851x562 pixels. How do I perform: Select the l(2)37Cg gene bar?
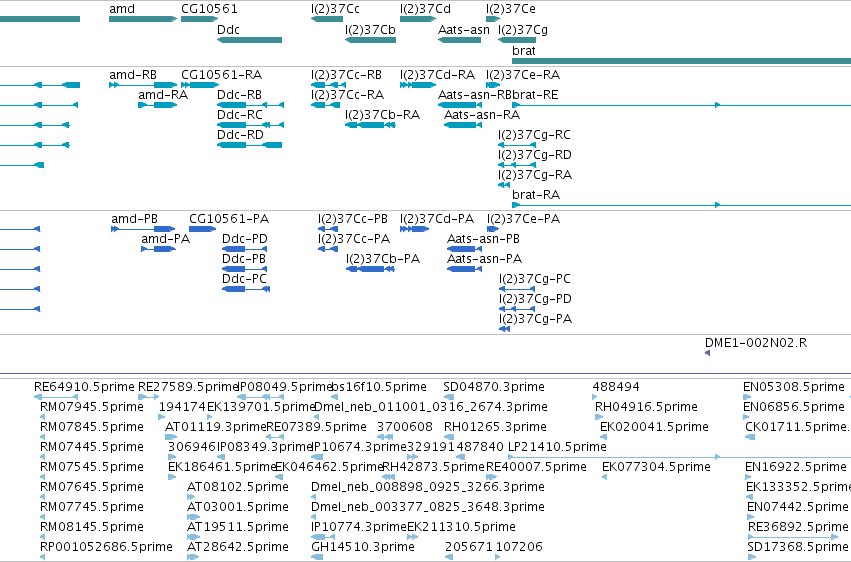click(x=517, y=40)
